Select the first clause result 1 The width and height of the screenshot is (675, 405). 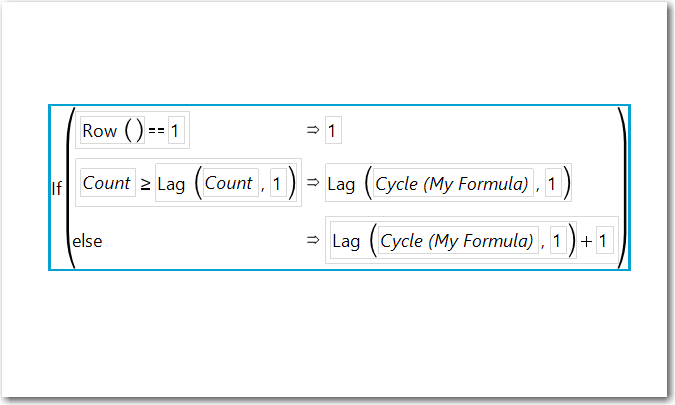(x=333, y=130)
